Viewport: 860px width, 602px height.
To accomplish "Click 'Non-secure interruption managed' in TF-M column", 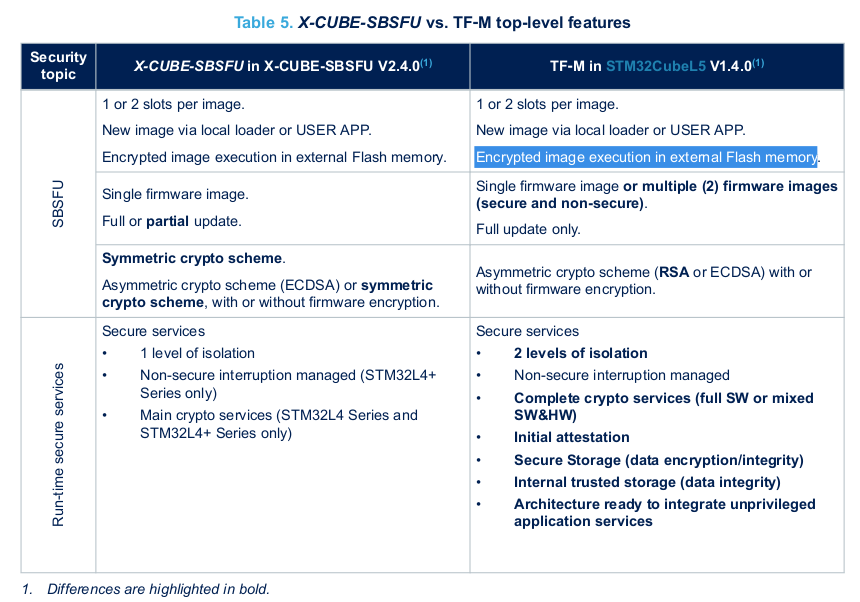I will pyautogui.click(x=621, y=375).
